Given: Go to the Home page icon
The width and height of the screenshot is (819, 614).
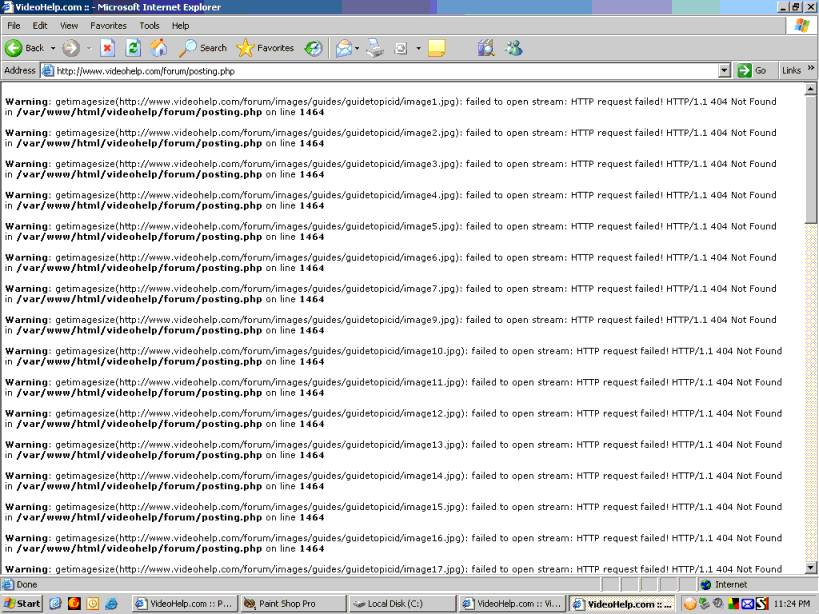Looking at the screenshot, I should 159,49.
